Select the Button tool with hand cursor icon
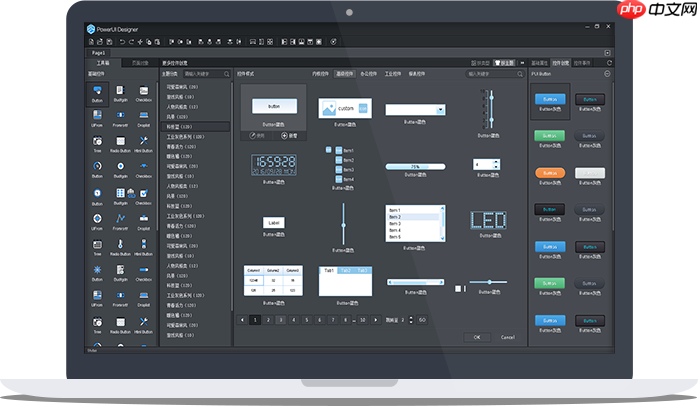The width and height of the screenshot is (698, 406). [x=97, y=93]
